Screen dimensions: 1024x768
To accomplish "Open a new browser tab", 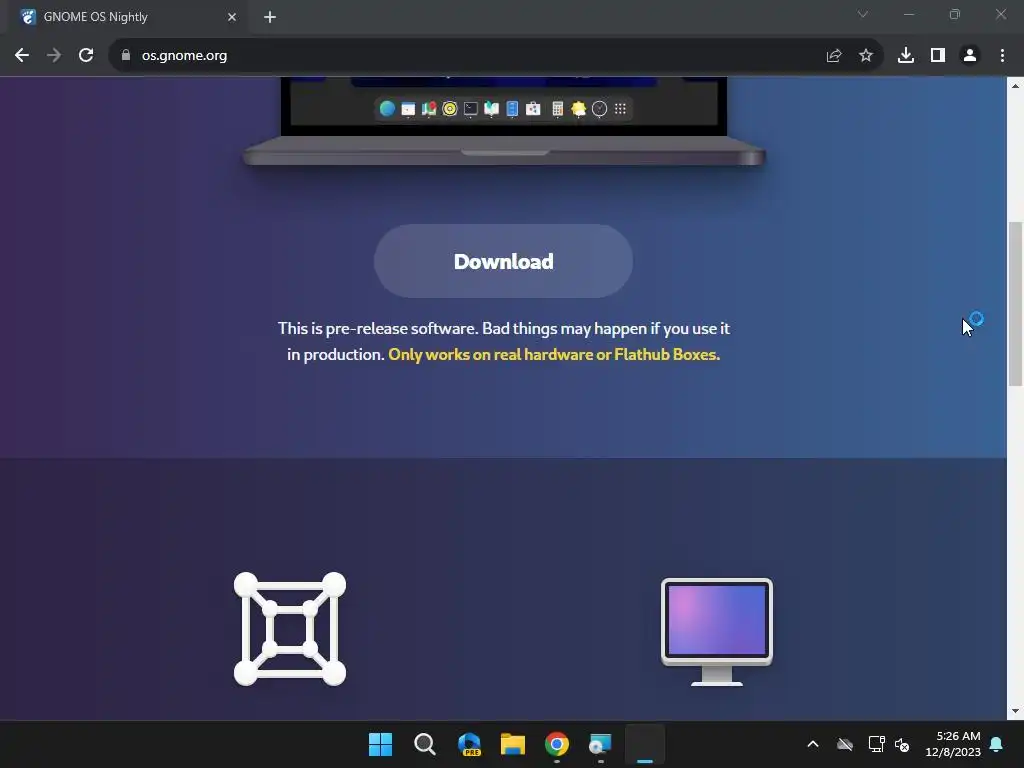I will (270, 17).
